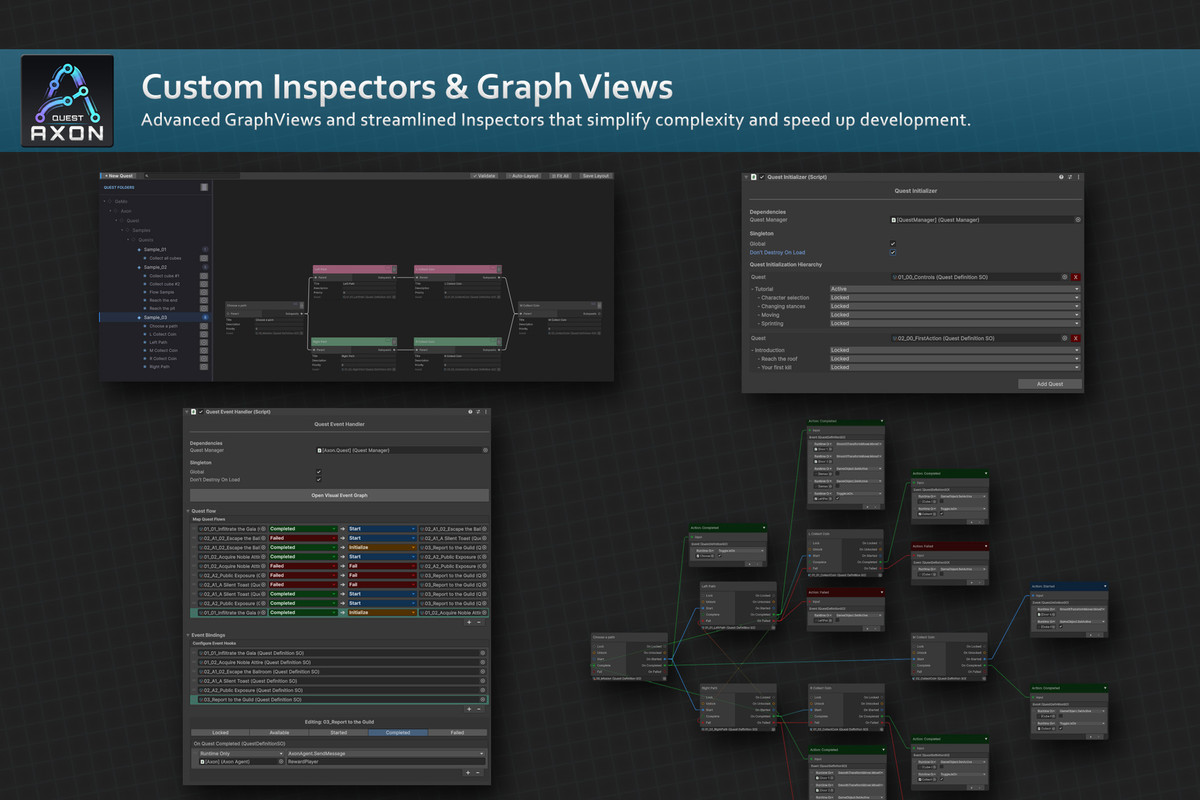Toggle Don't Destroy On Load in Event Handler

[x=319, y=480]
